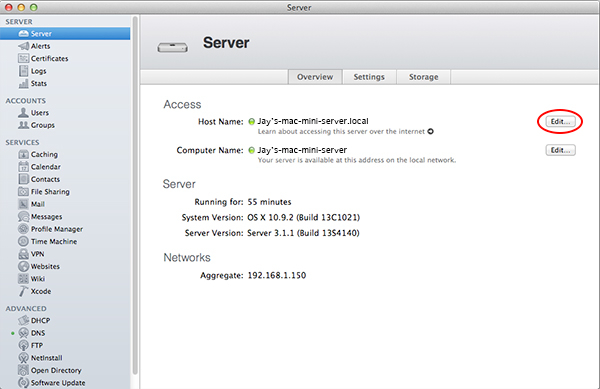Click the OS X 10.9.2 version text

pos(303,218)
